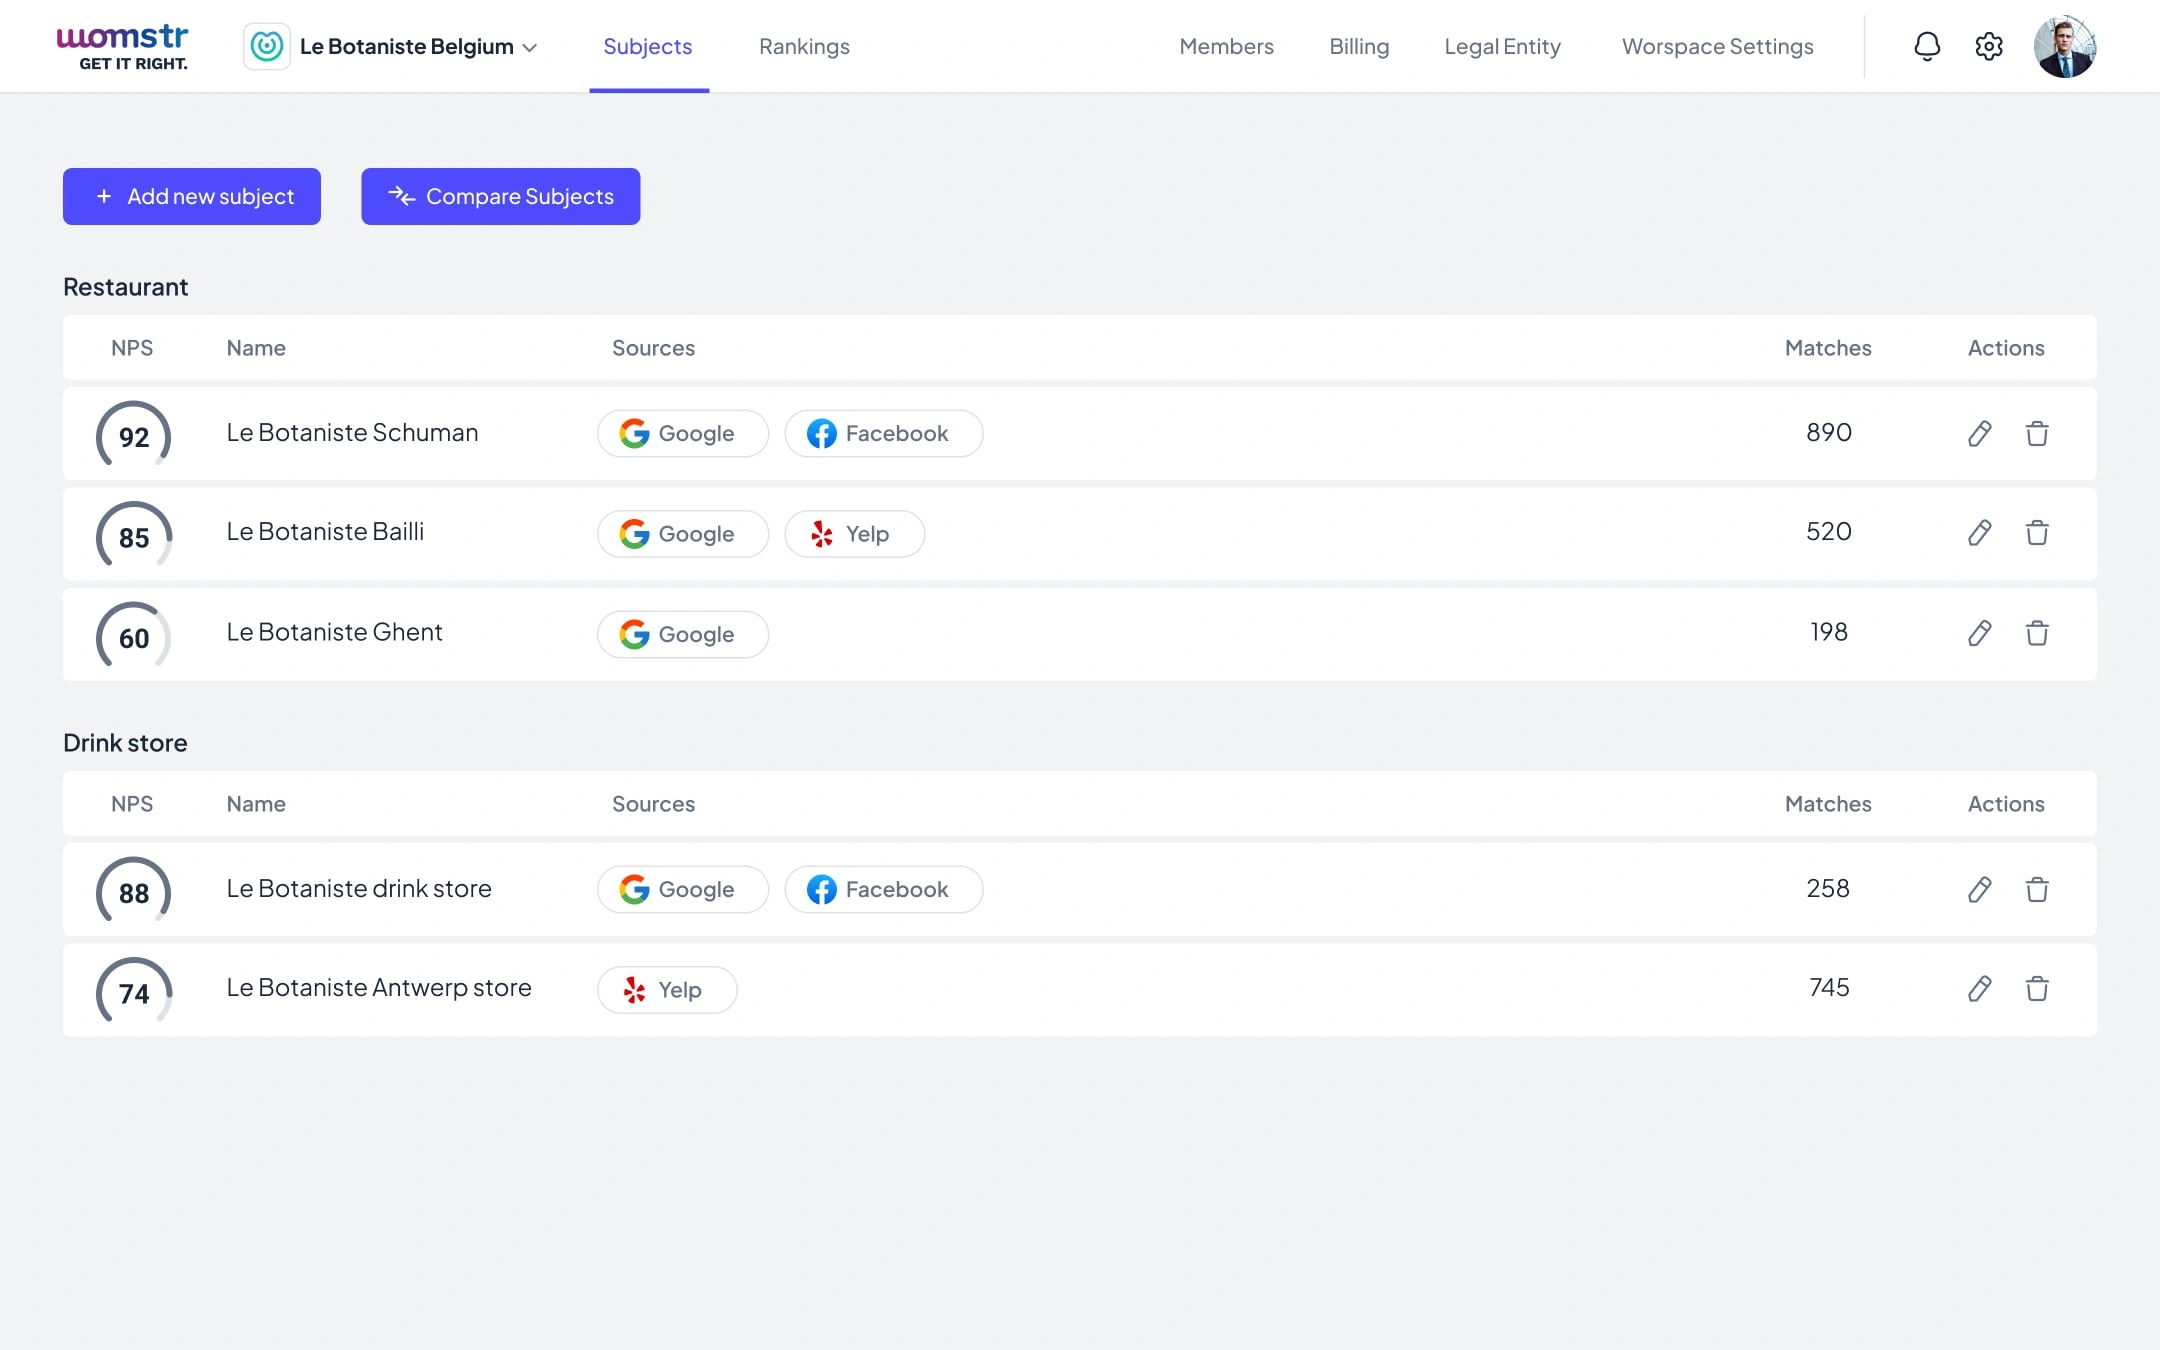Image resolution: width=2160 pixels, height=1350 pixels.
Task: Click NPS gauge showing 85
Action: (x=134, y=535)
